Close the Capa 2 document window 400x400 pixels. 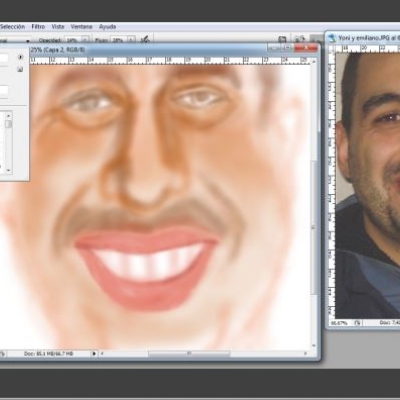306,49
